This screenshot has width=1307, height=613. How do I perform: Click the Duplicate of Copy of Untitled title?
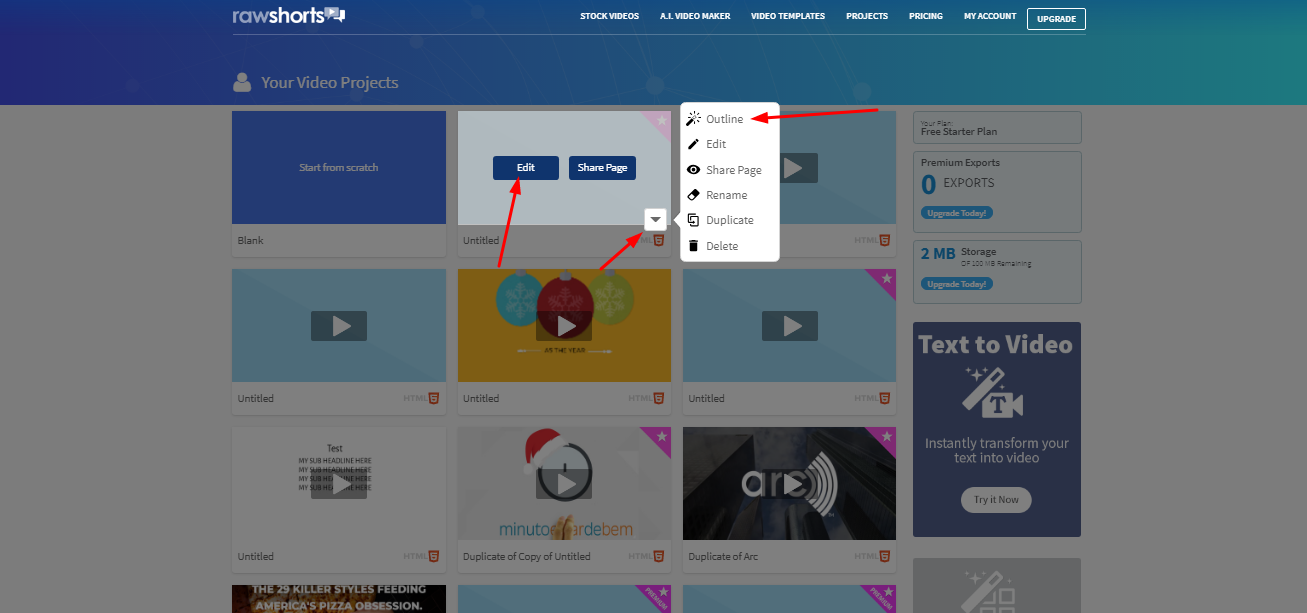(527, 556)
